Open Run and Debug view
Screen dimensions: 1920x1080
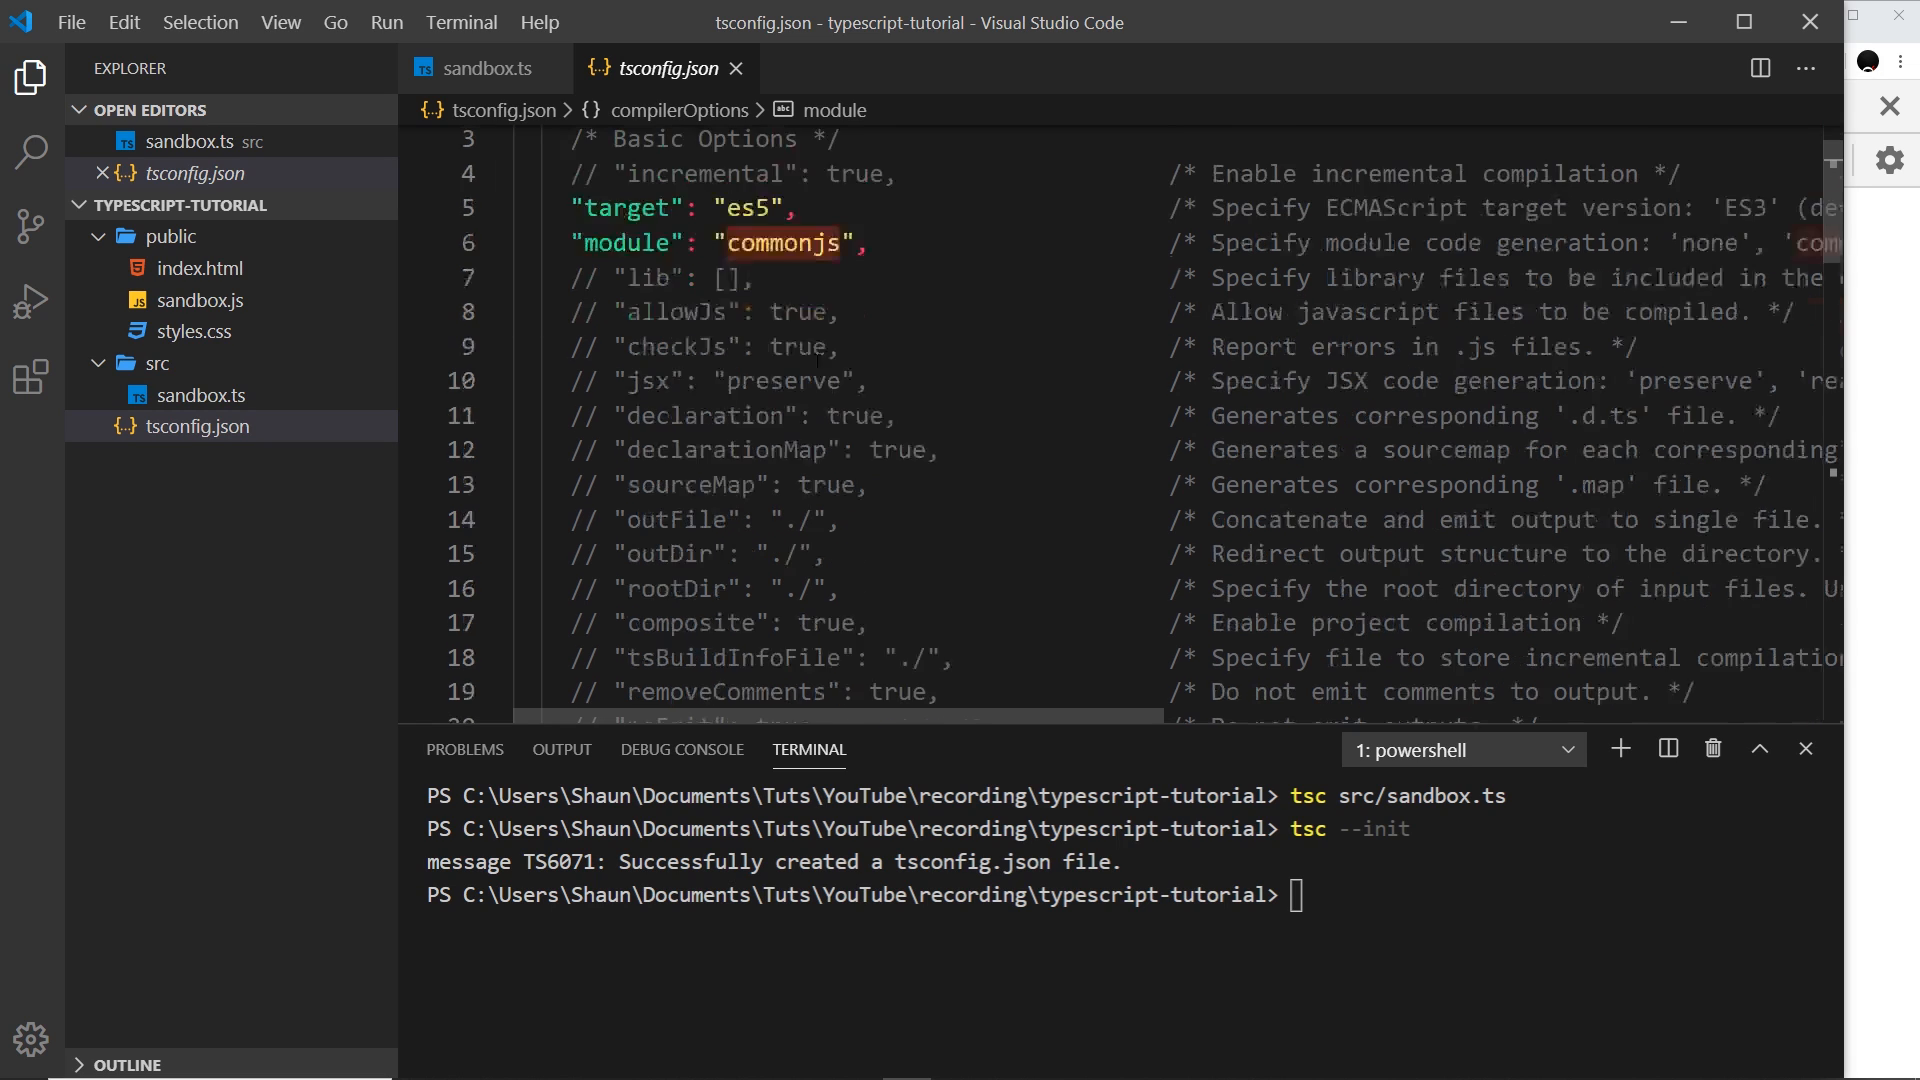click(31, 301)
